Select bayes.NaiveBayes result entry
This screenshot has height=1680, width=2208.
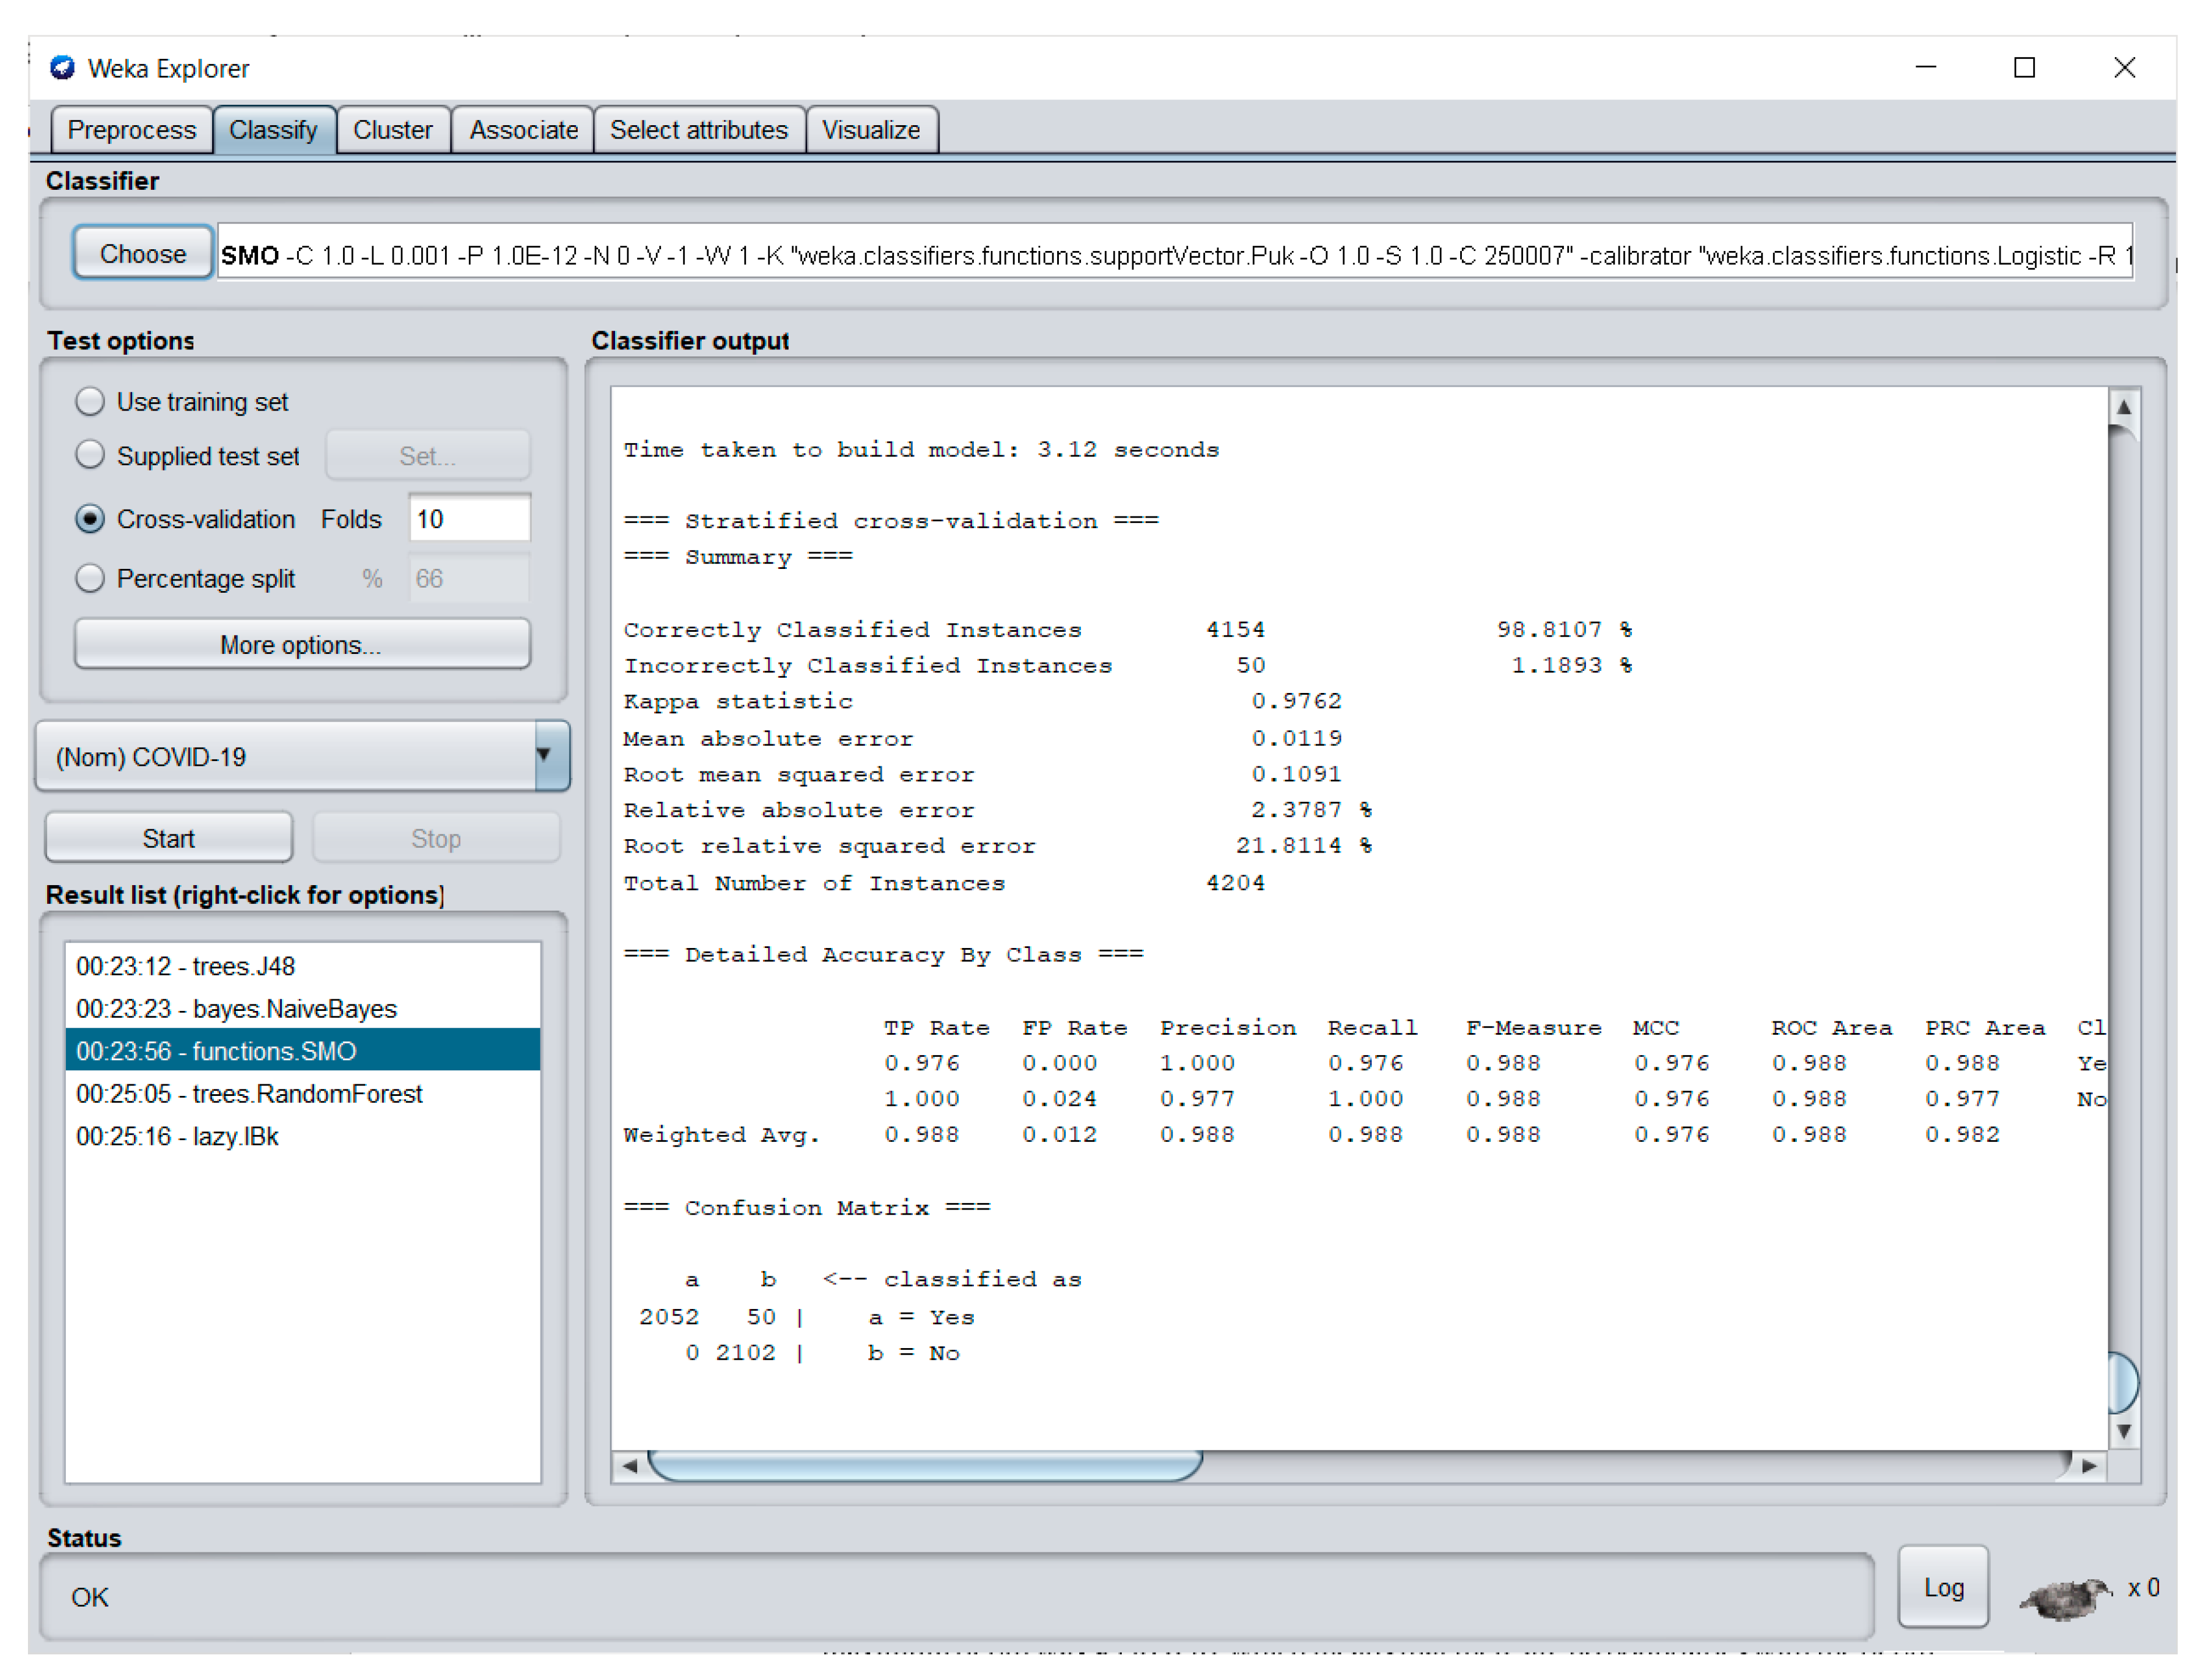pyautogui.click(x=236, y=1009)
